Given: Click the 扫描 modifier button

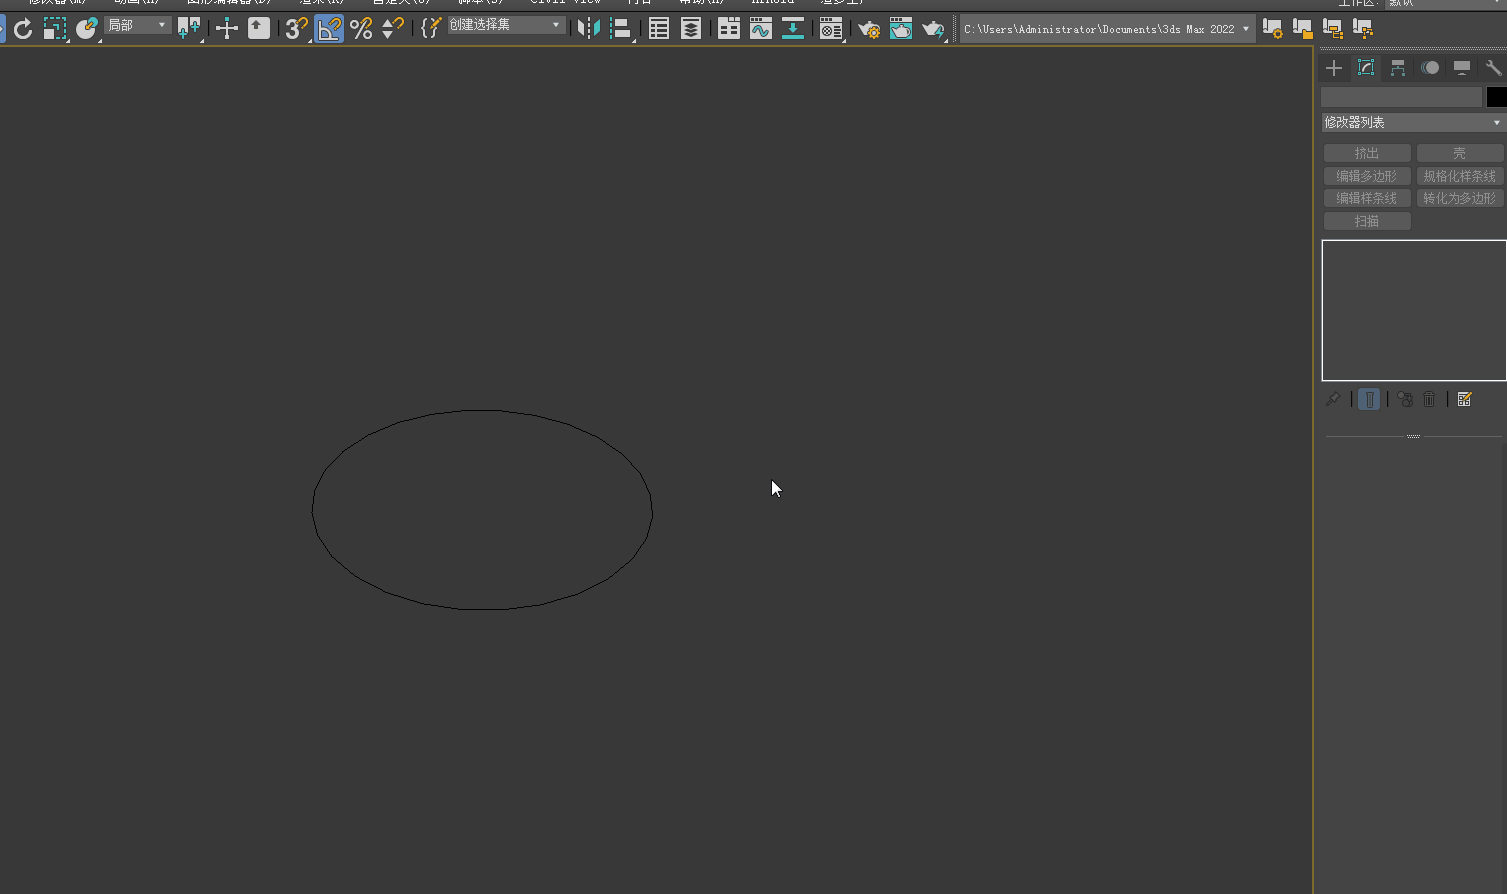Looking at the screenshot, I should (1367, 221).
